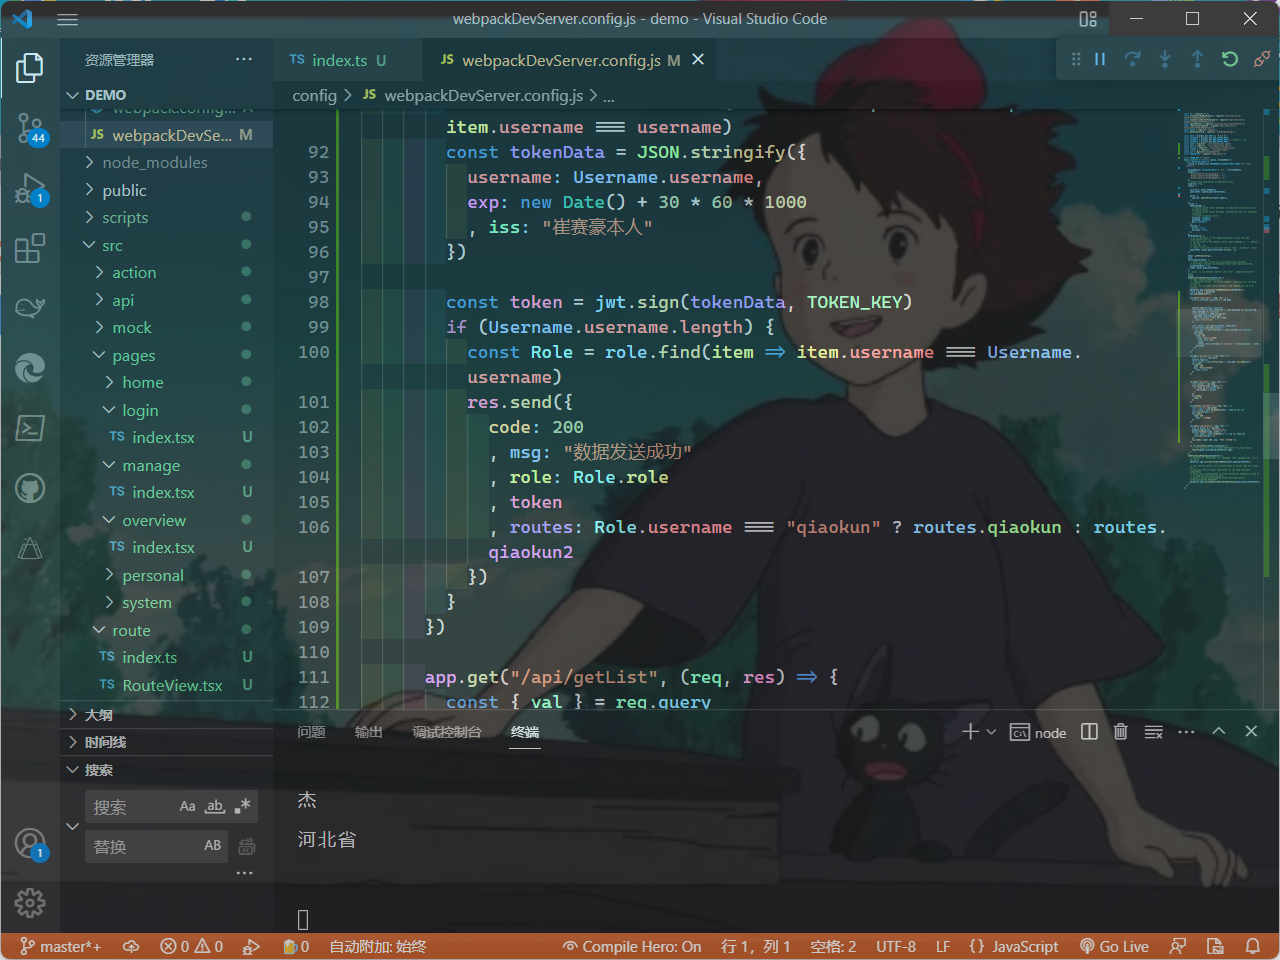Click the debug toolbar drag handle
Image resolution: width=1280 pixels, height=960 pixels.
(1076, 60)
